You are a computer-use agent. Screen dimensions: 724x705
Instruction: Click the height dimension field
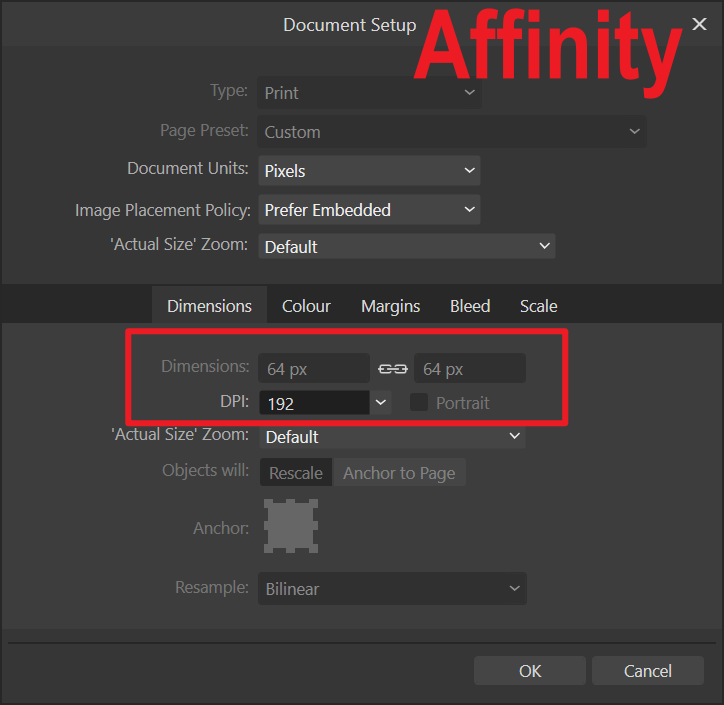[470, 368]
